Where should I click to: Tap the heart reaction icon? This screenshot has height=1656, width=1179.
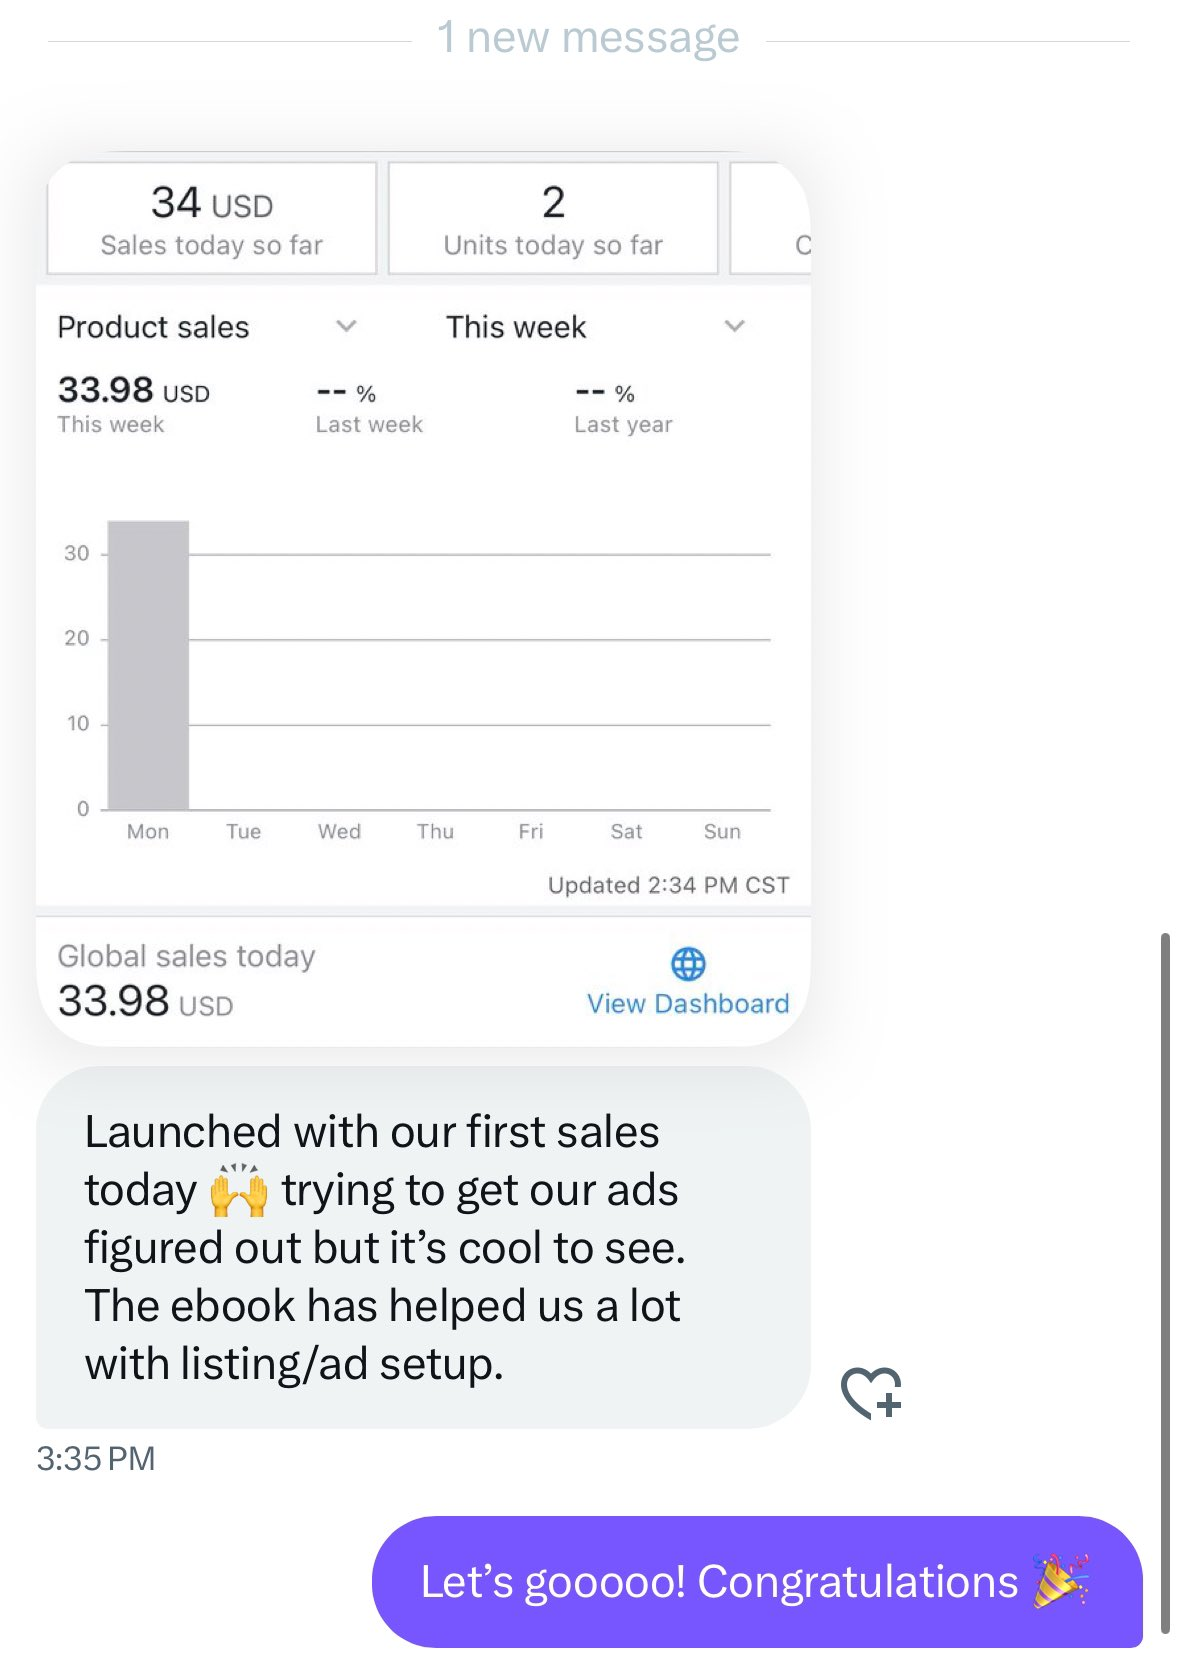coord(871,1392)
